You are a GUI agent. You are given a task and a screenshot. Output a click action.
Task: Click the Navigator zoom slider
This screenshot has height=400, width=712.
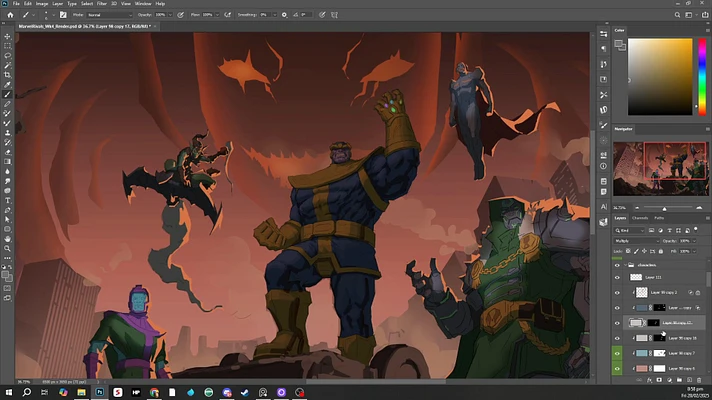(664, 208)
